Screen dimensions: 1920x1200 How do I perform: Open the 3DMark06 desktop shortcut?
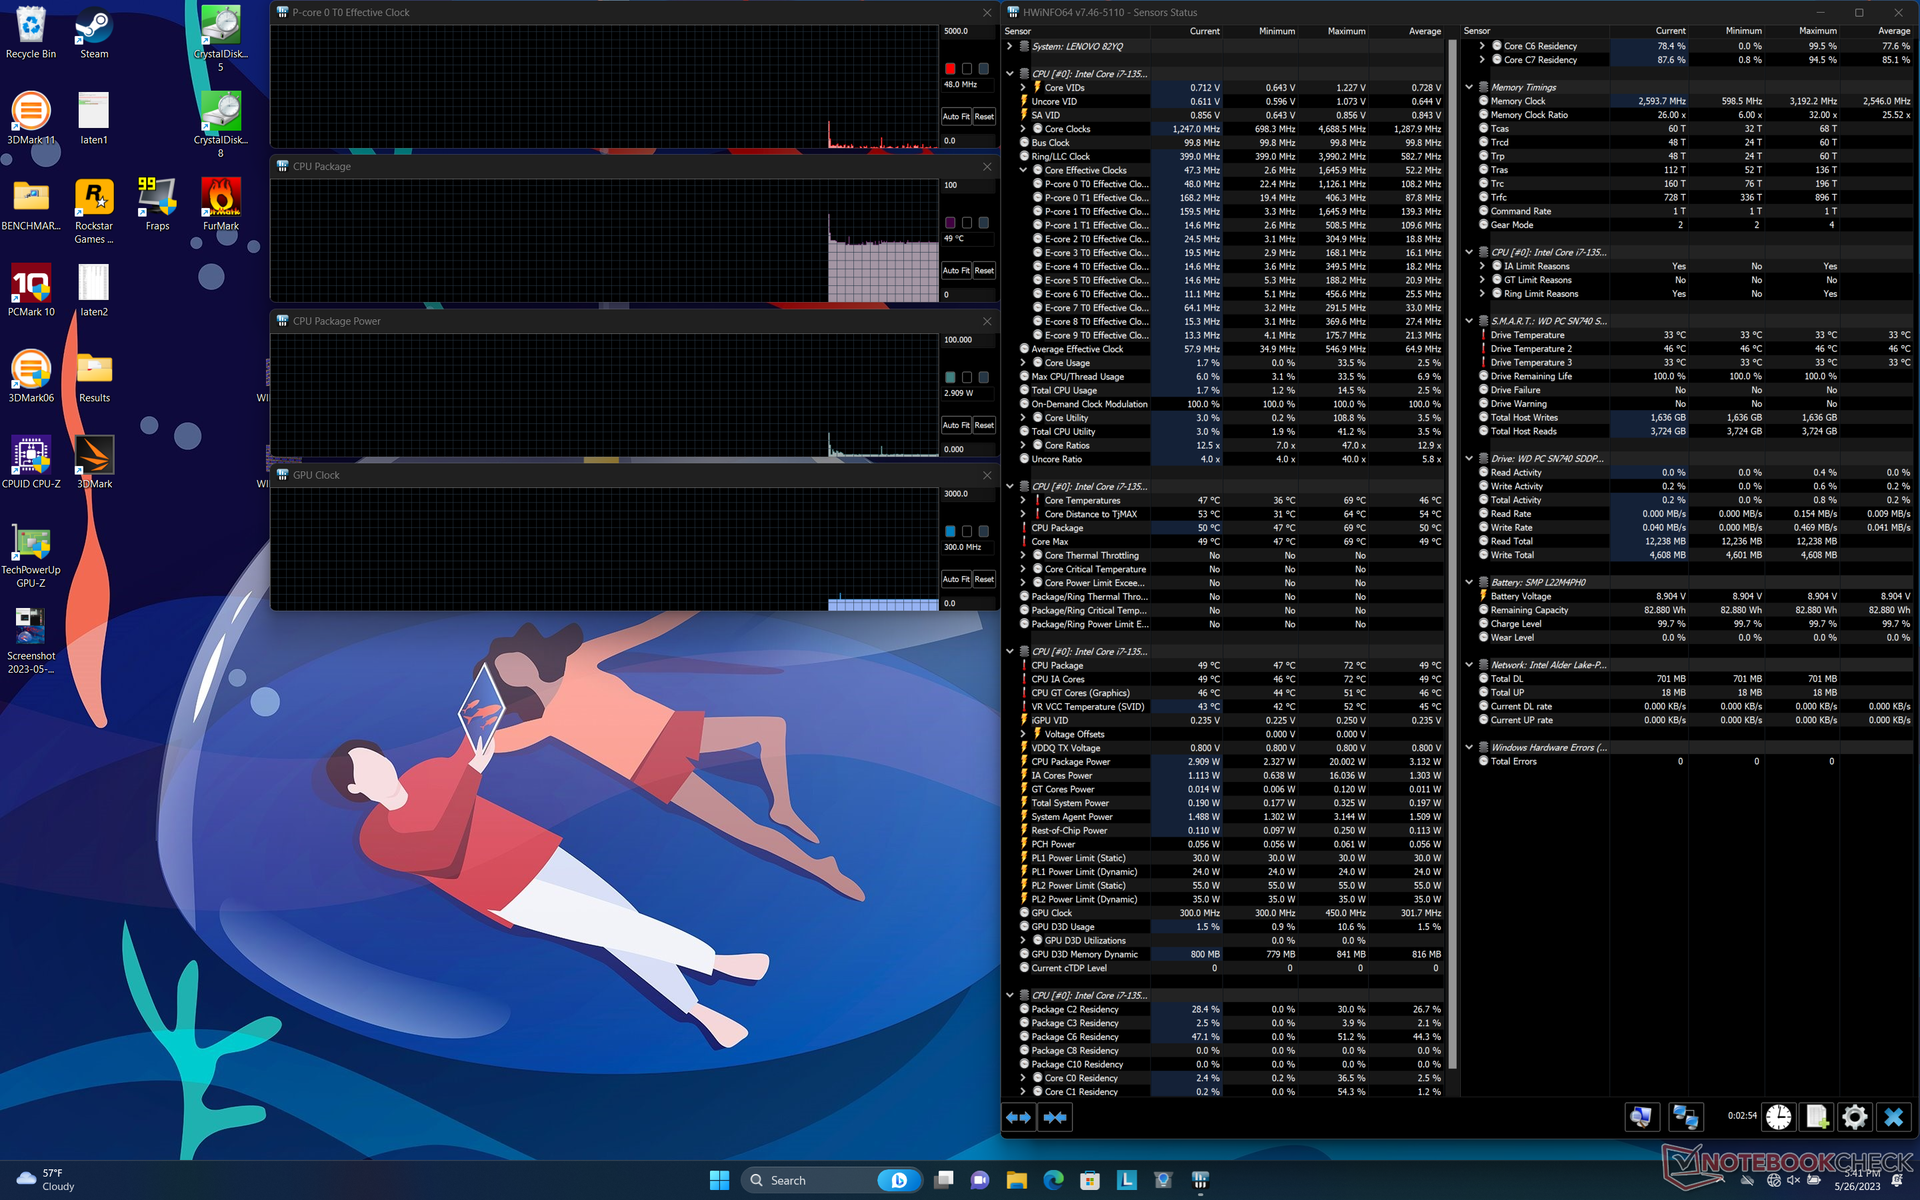pyautogui.click(x=31, y=376)
